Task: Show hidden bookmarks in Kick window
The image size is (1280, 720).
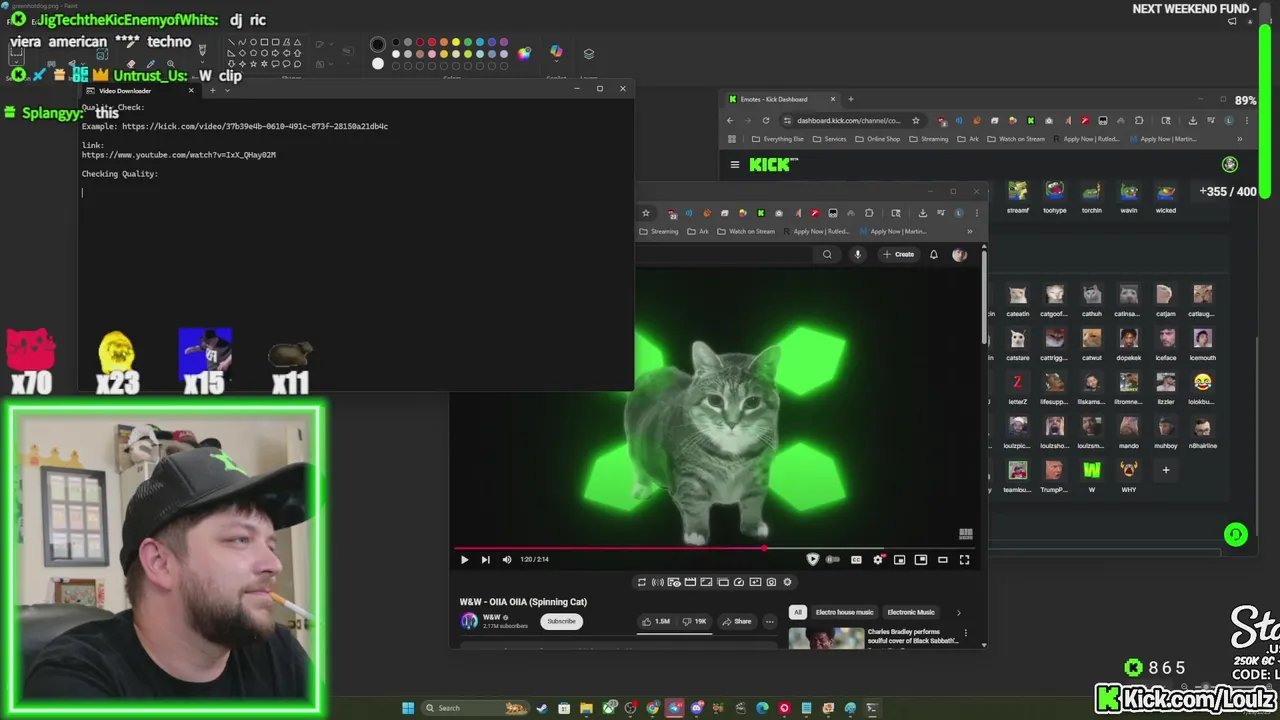Action: (x=1240, y=139)
